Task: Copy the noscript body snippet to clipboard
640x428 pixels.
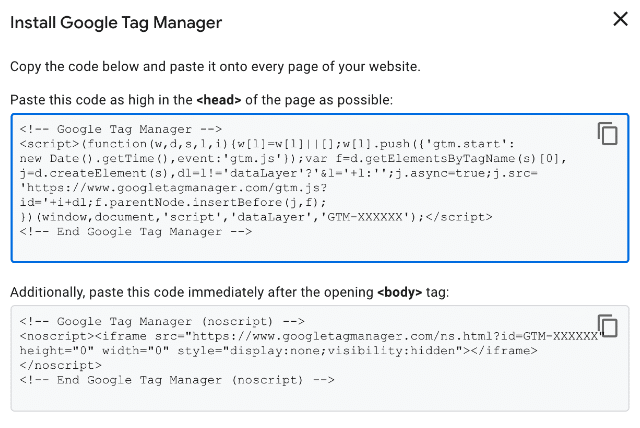Action: [607, 326]
